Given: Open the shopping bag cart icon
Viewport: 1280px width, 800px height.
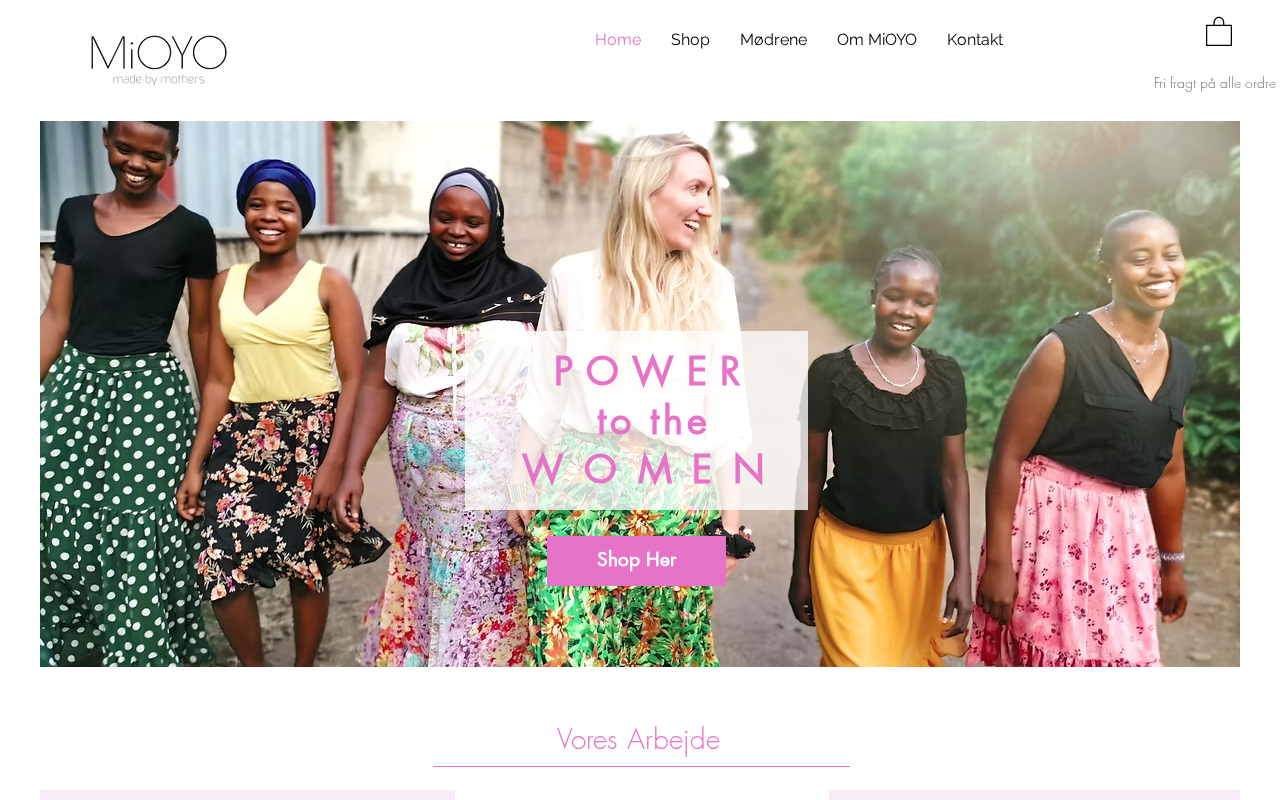Looking at the screenshot, I should (x=1218, y=32).
